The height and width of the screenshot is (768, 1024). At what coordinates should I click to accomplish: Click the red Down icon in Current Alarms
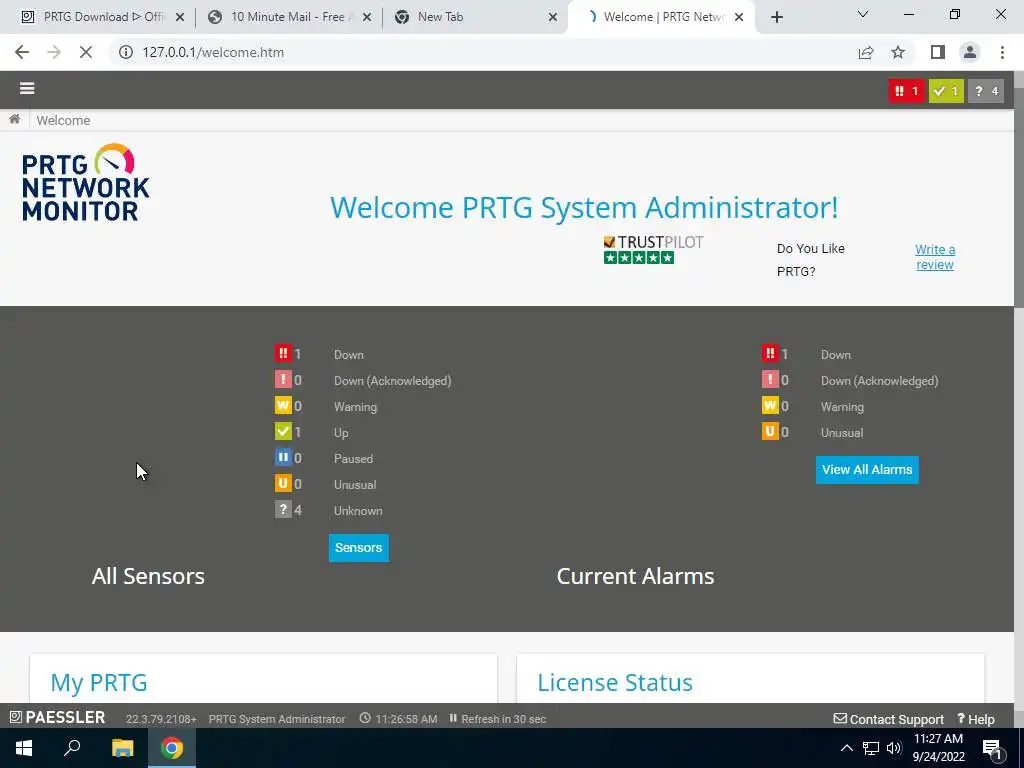(x=770, y=353)
